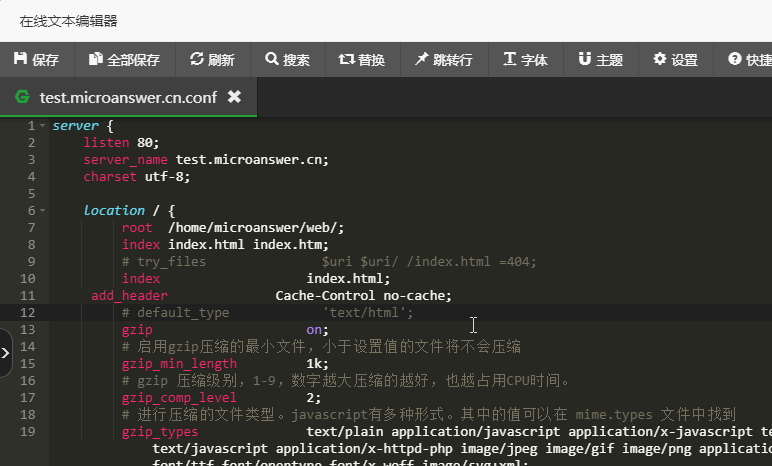Close the test.microanswer.cn.conf tab
Image resolution: width=772 pixels, height=466 pixels.
[234, 97]
